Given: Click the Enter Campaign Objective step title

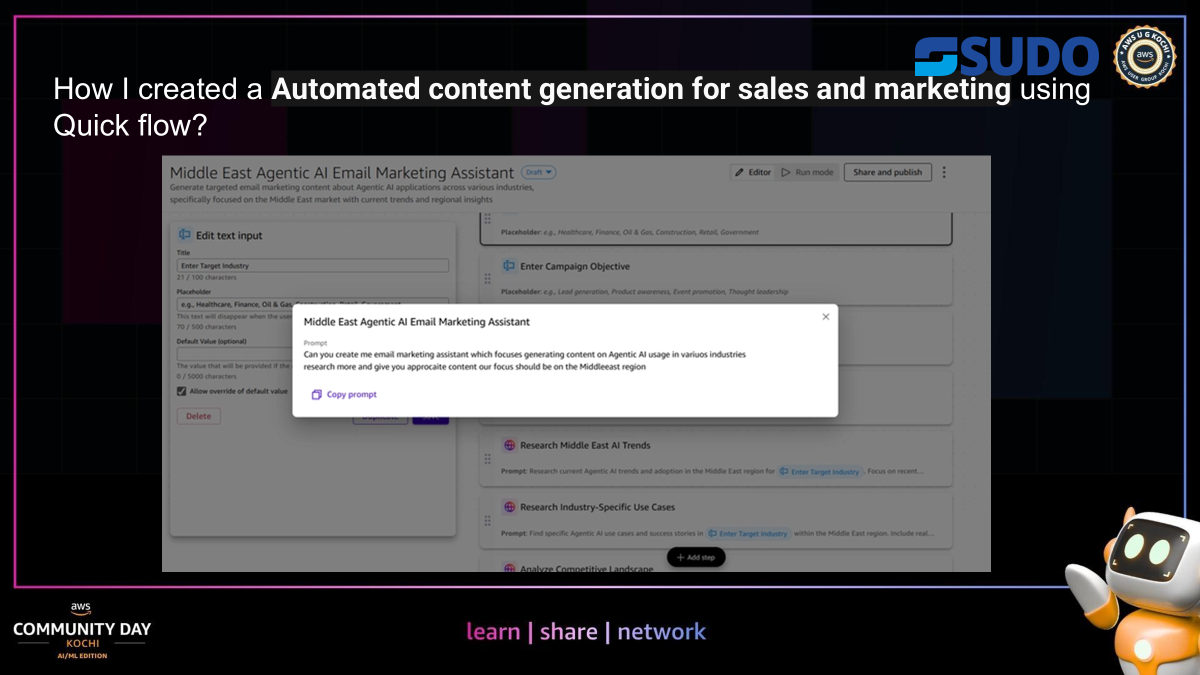Looking at the screenshot, I should (575, 266).
